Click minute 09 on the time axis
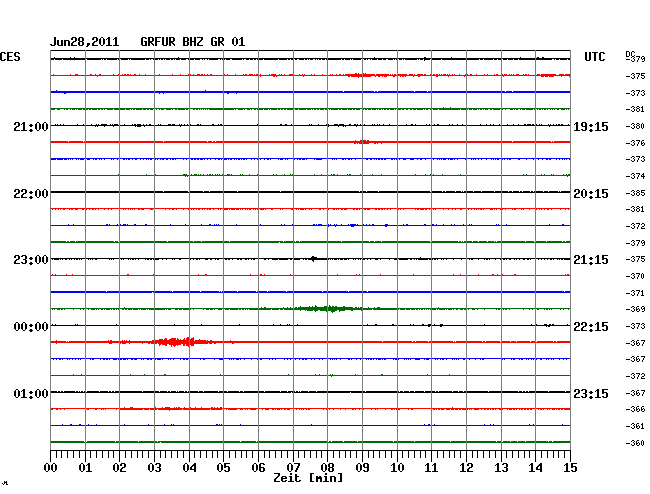 (x=362, y=467)
